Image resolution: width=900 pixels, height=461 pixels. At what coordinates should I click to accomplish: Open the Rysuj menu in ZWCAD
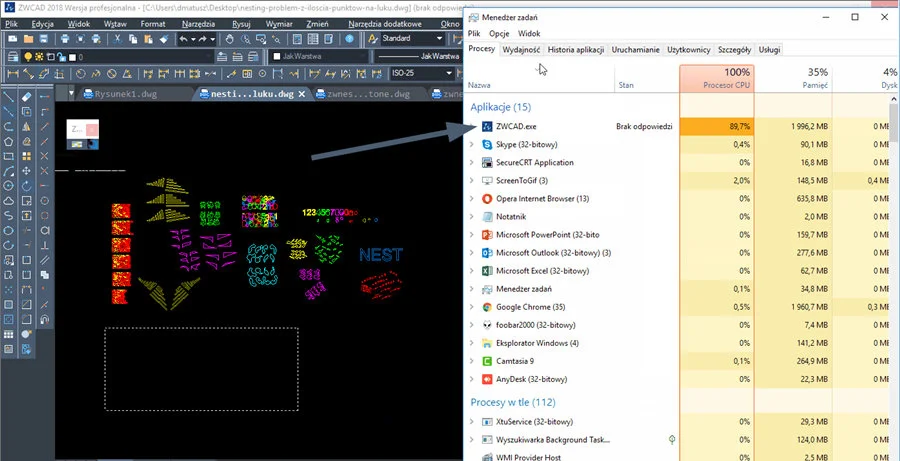(x=241, y=21)
